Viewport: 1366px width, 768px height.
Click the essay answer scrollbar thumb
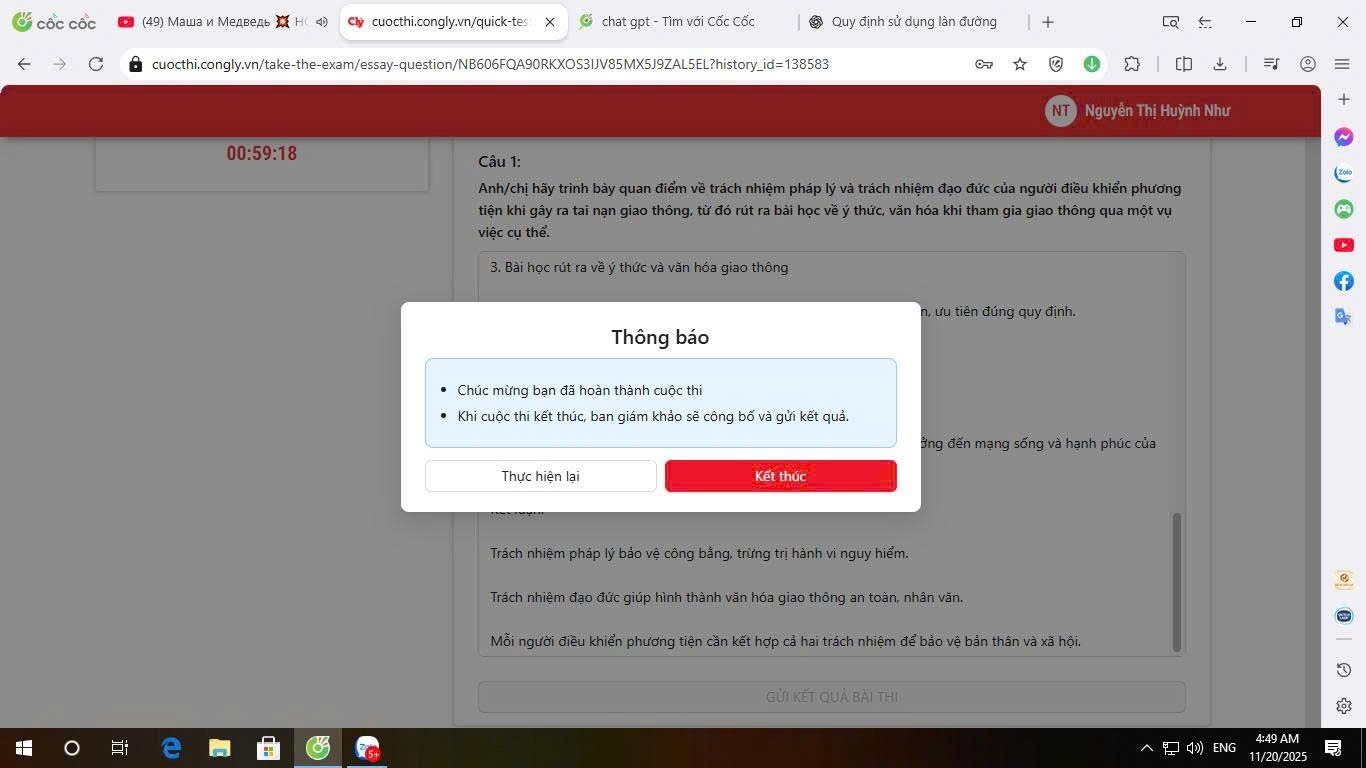pos(1177,580)
